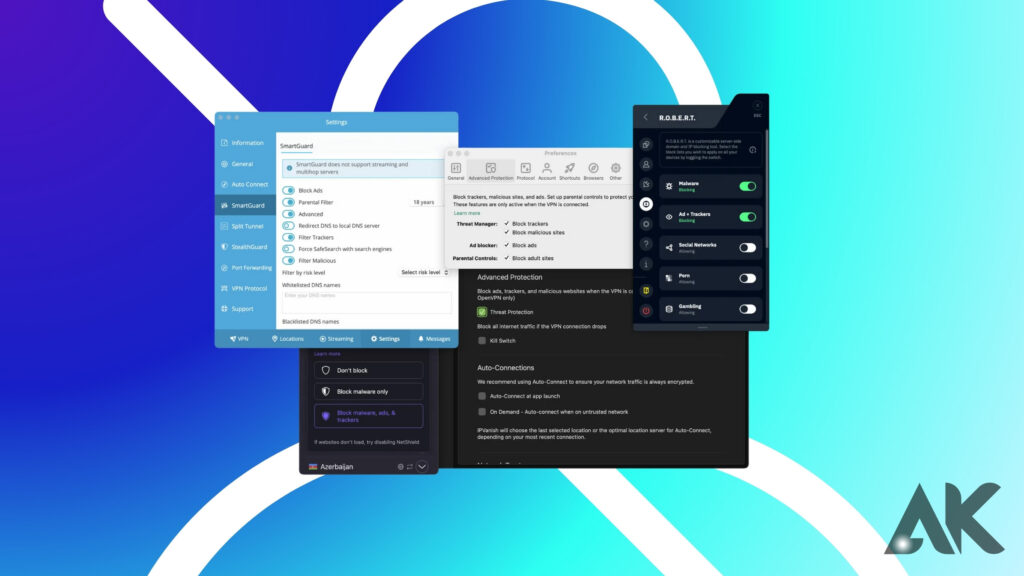
Task: Enable the Porn blocking toggle
Action: [x=748, y=278]
